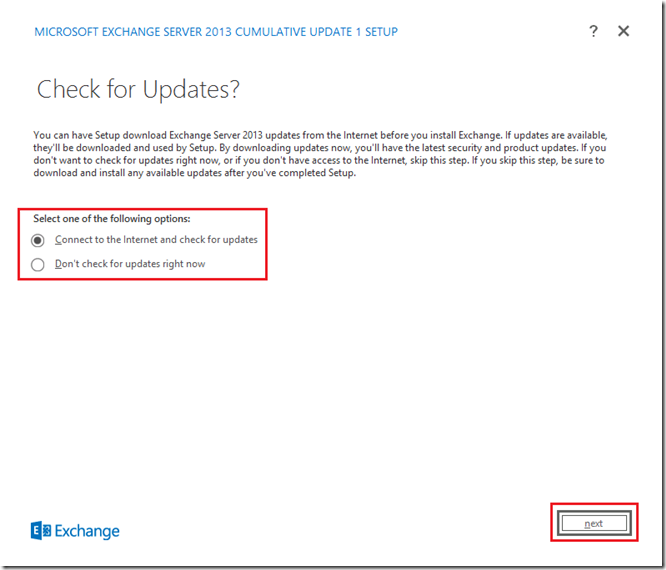Close the Exchange setup window

pos(624,32)
